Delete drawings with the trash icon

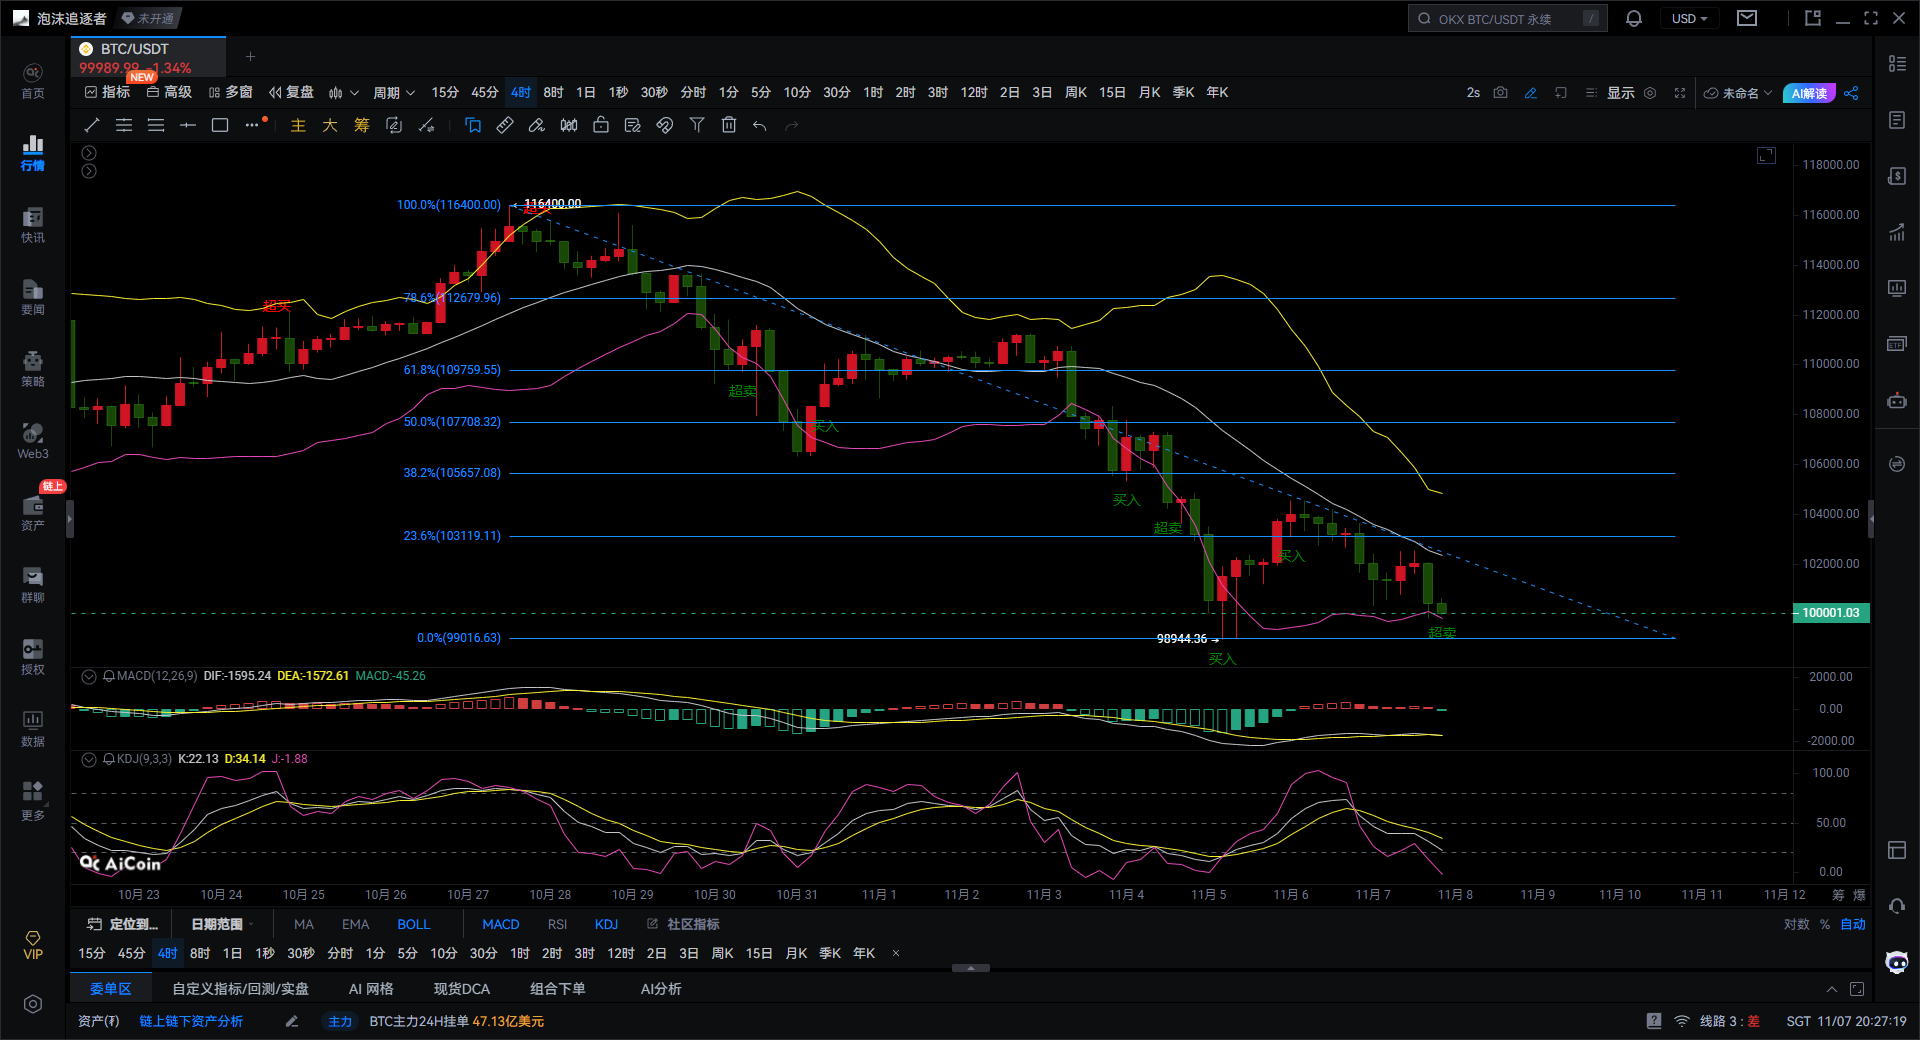pyautogui.click(x=729, y=125)
